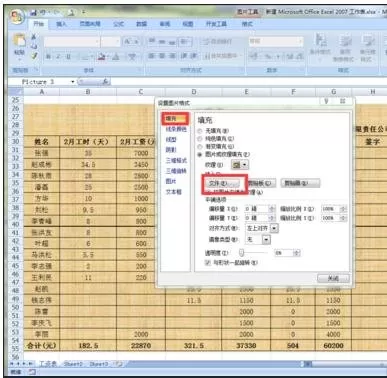Open the font name dropdown in ribbon
Viewport: 387px width, 378px height.
97,42
